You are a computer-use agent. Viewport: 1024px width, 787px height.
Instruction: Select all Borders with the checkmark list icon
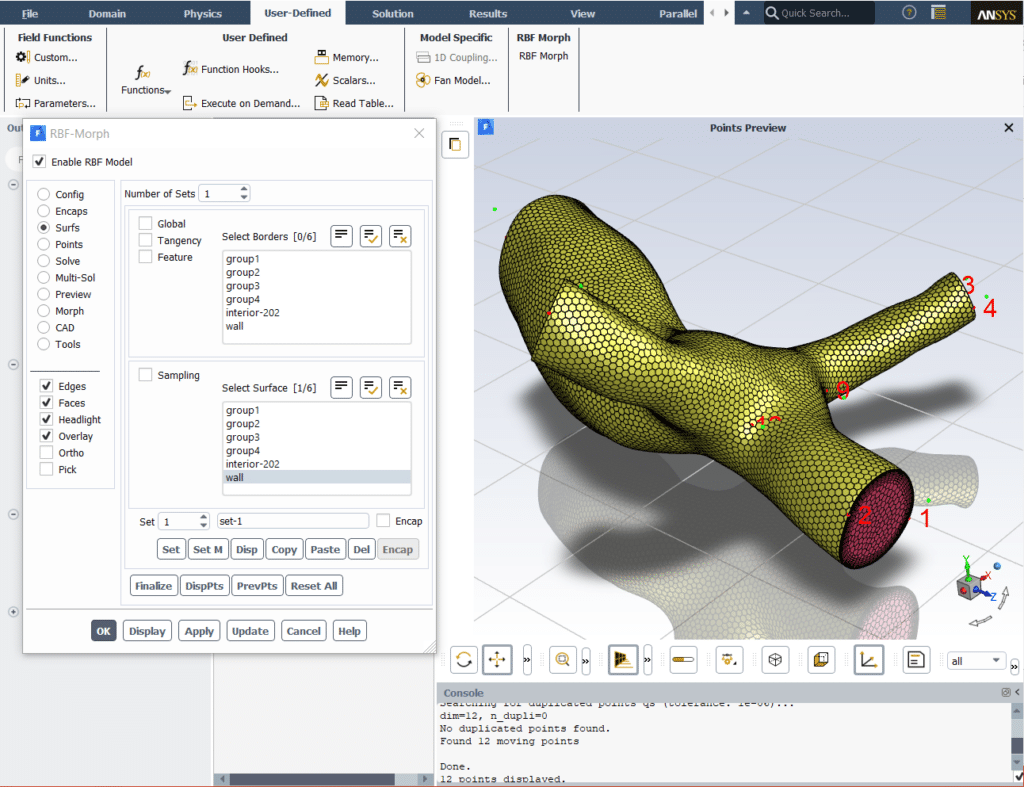coord(371,236)
